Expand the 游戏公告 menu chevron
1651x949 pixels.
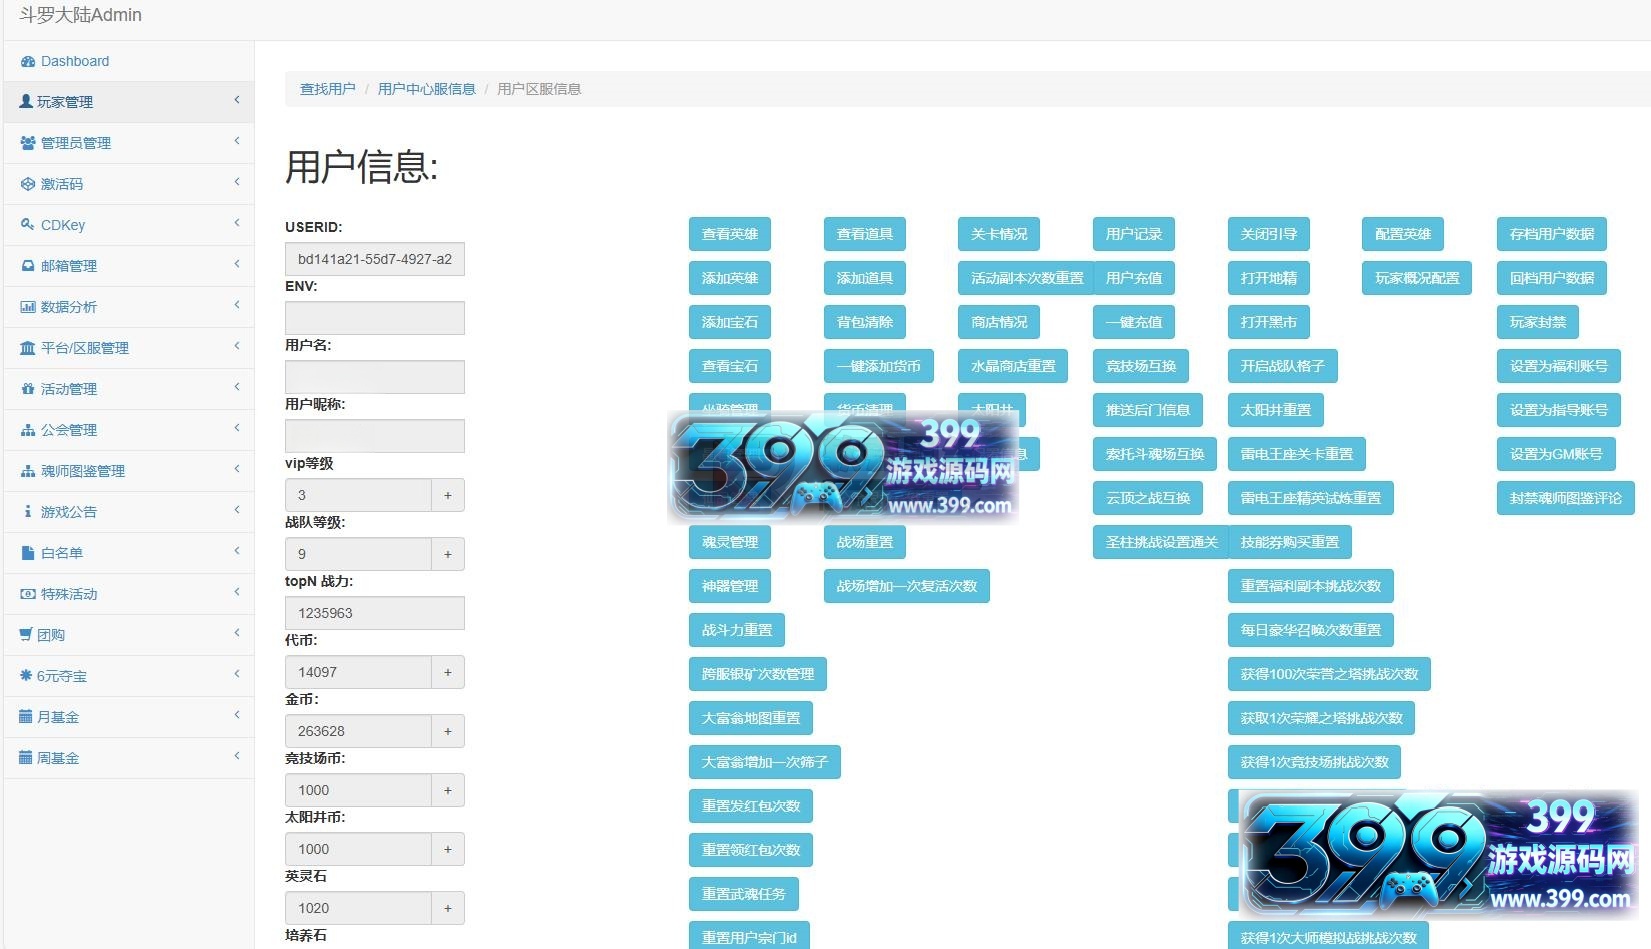237,510
